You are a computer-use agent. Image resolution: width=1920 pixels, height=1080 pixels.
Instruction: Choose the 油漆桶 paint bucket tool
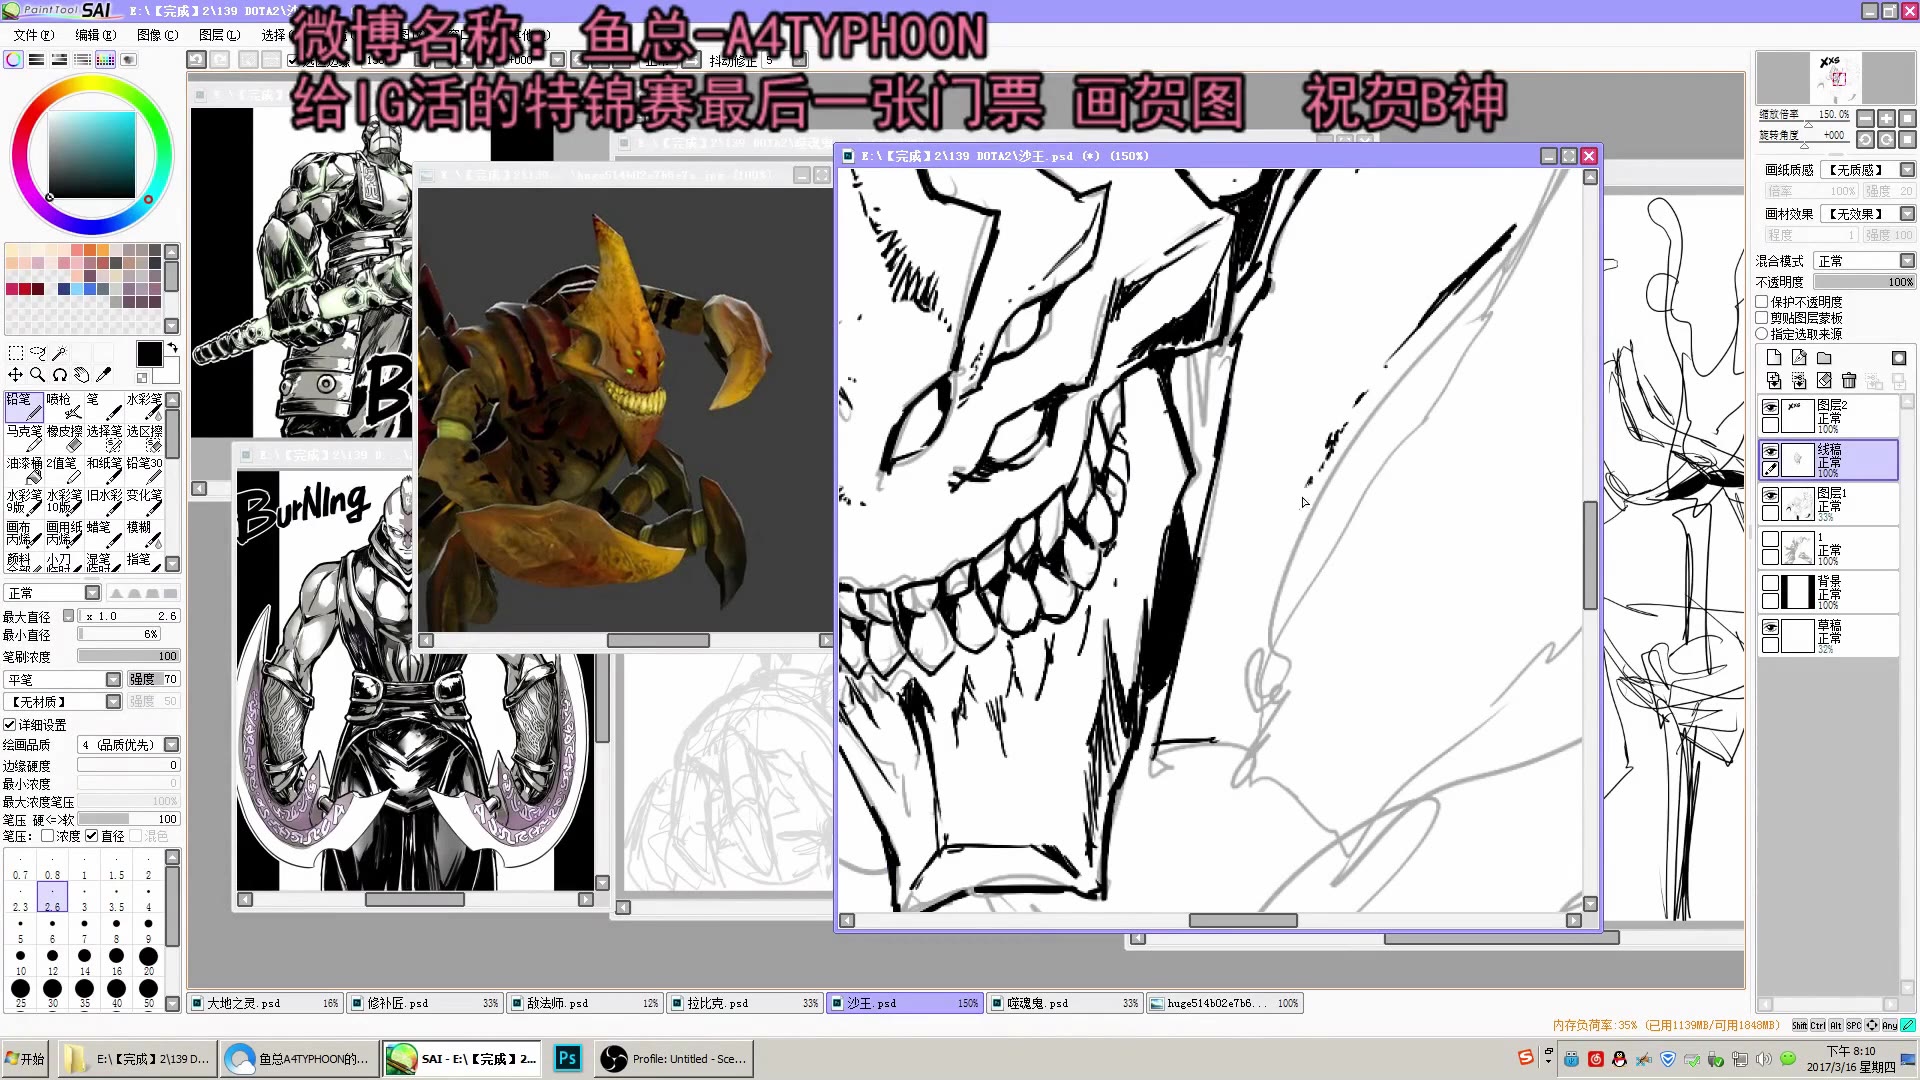click(24, 470)
